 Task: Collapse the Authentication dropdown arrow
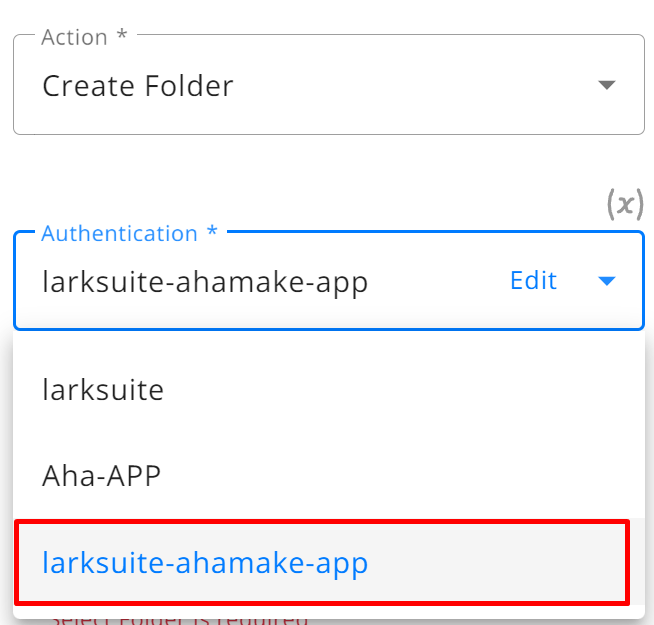point(606,281)
